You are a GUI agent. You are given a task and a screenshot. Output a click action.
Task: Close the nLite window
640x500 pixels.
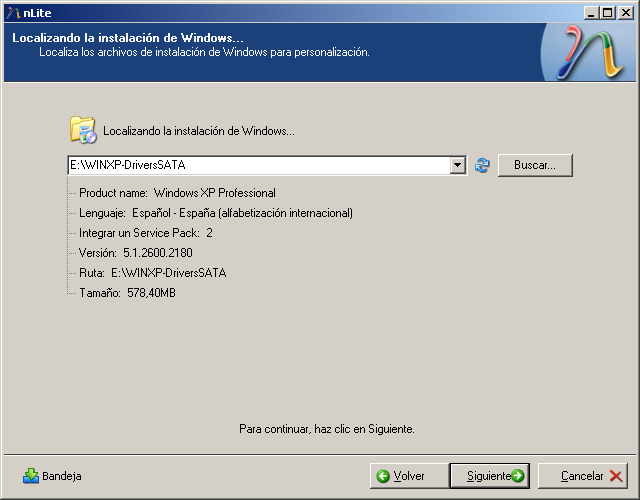(625, 13)
